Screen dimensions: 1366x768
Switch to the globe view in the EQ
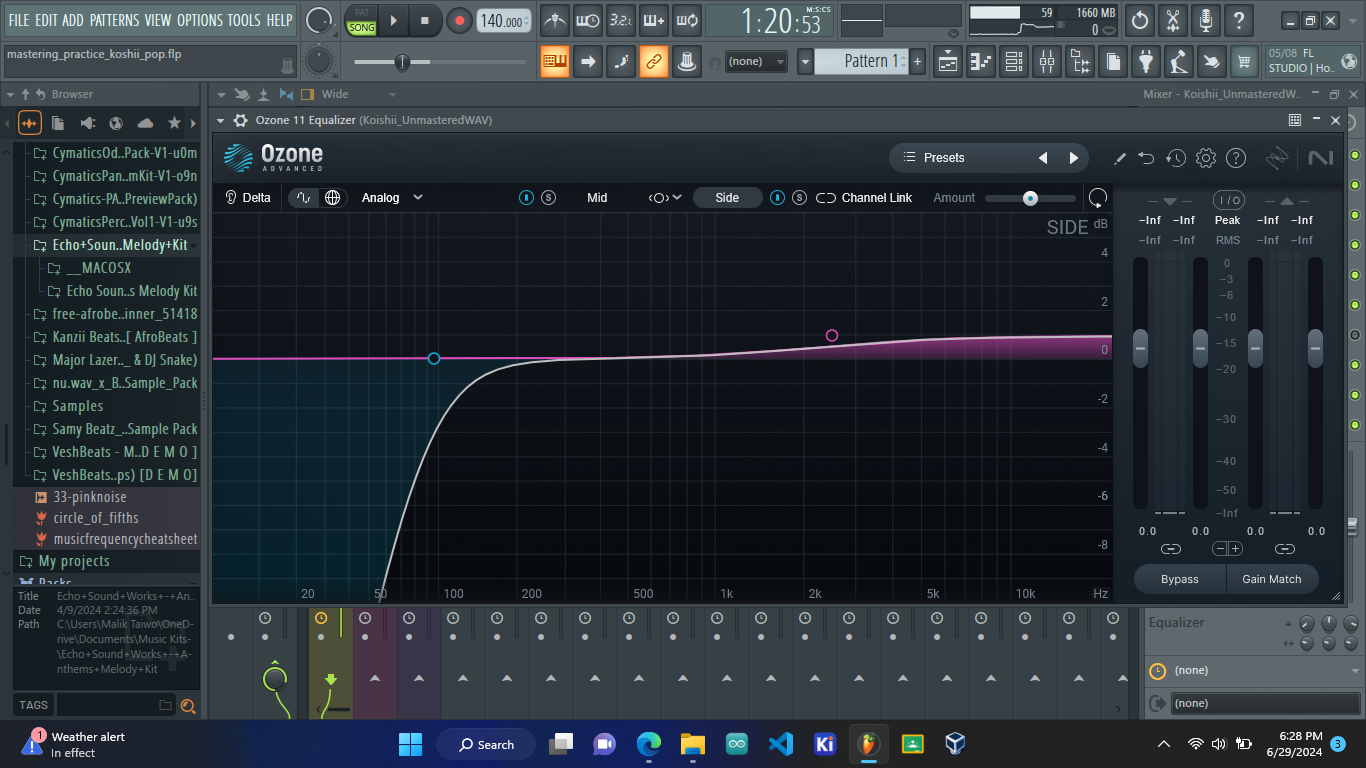click(x=333, y=198)
